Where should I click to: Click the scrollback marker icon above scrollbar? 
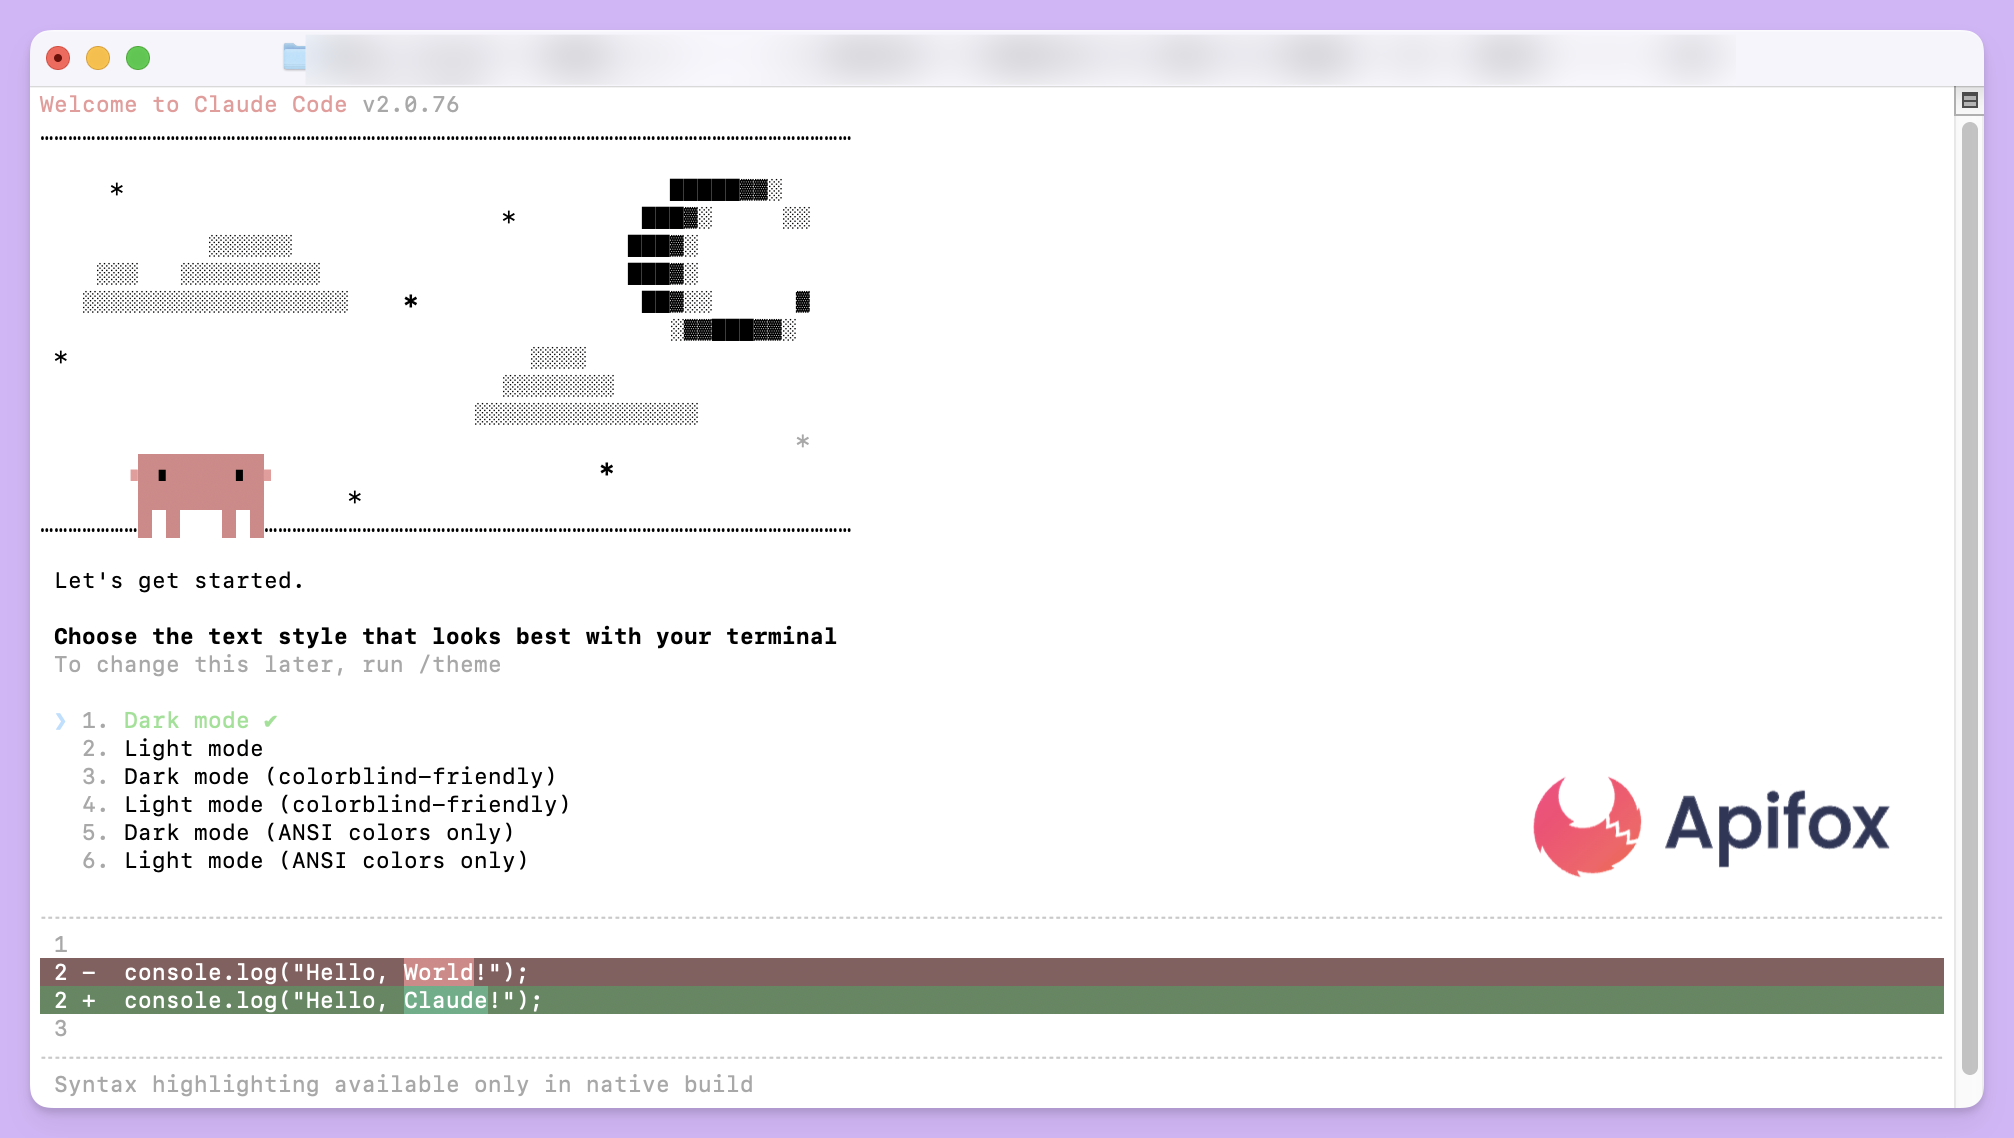coord(1969,100)
